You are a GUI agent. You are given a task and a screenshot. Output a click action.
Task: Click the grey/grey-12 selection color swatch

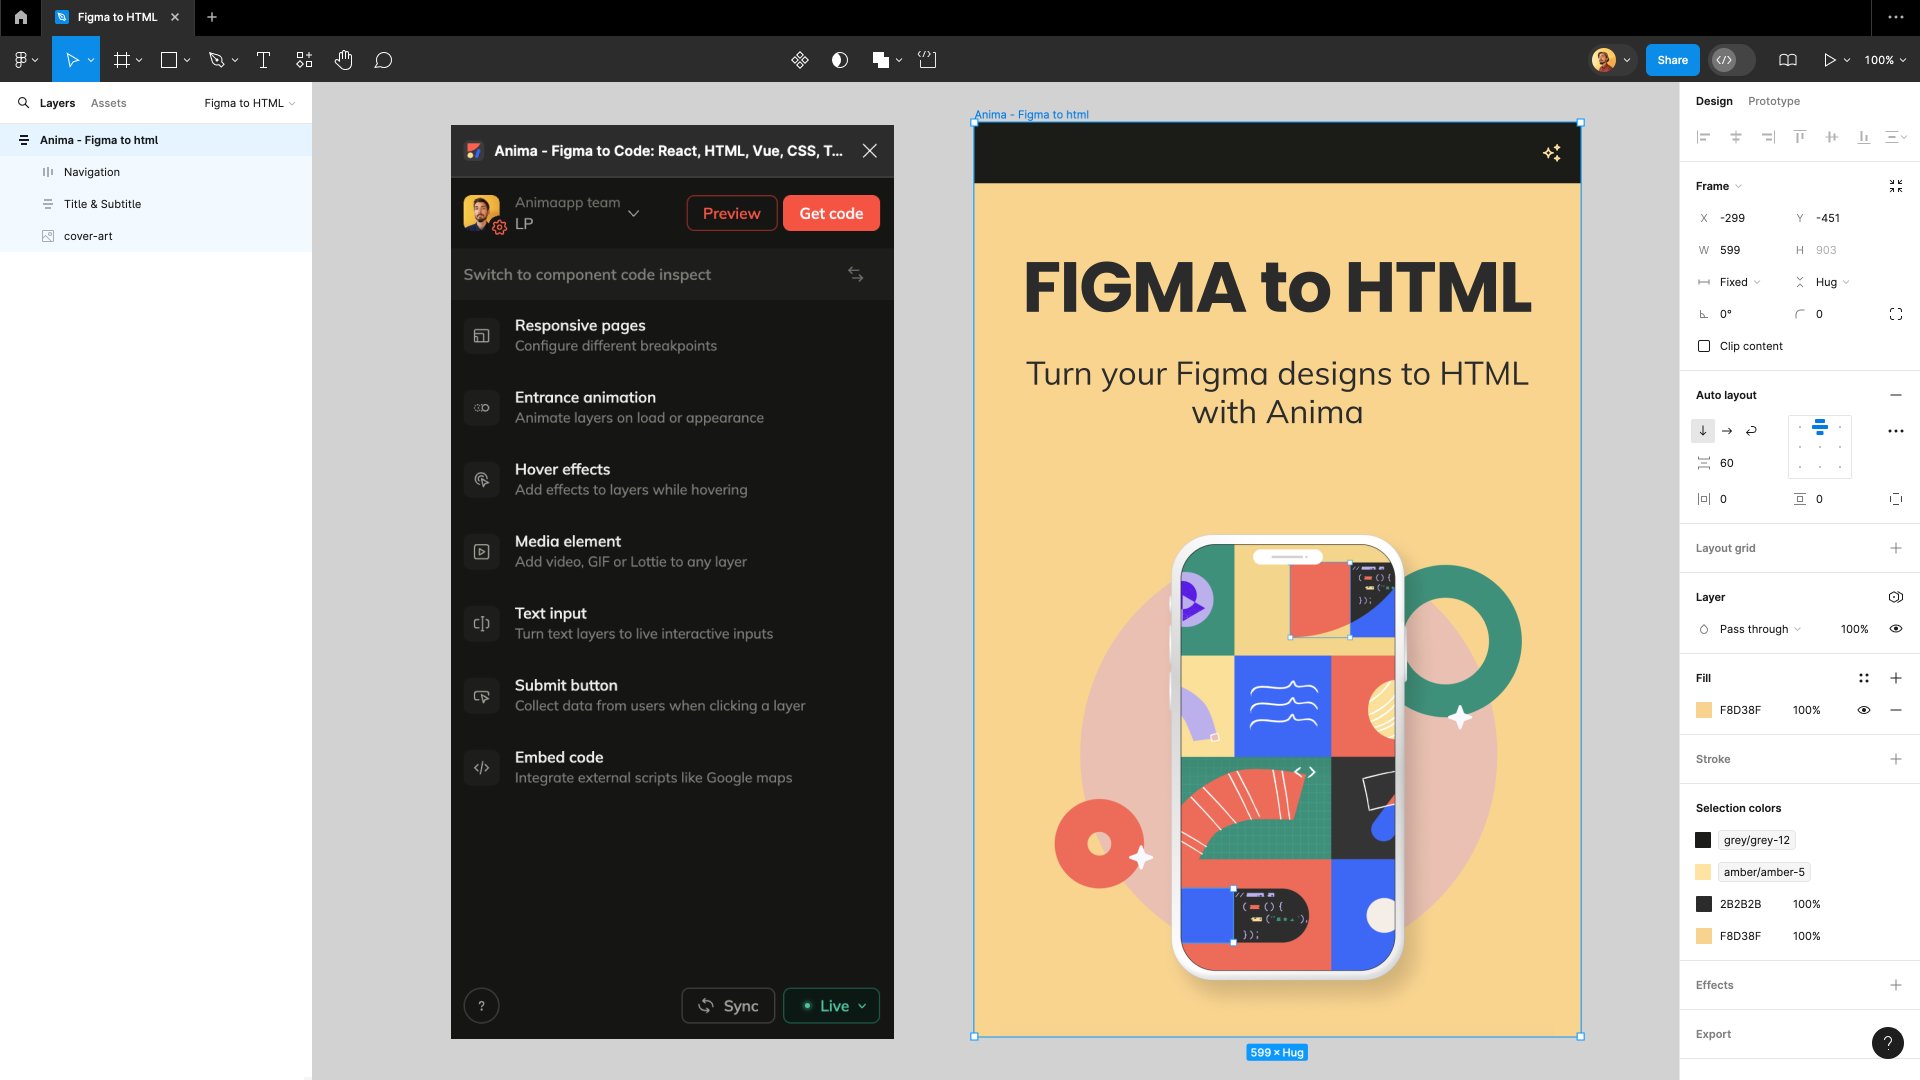tap(1704, 840)
